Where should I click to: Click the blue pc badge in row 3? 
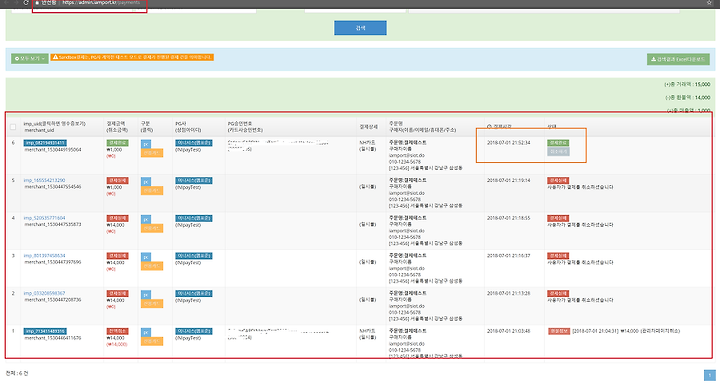146,257
